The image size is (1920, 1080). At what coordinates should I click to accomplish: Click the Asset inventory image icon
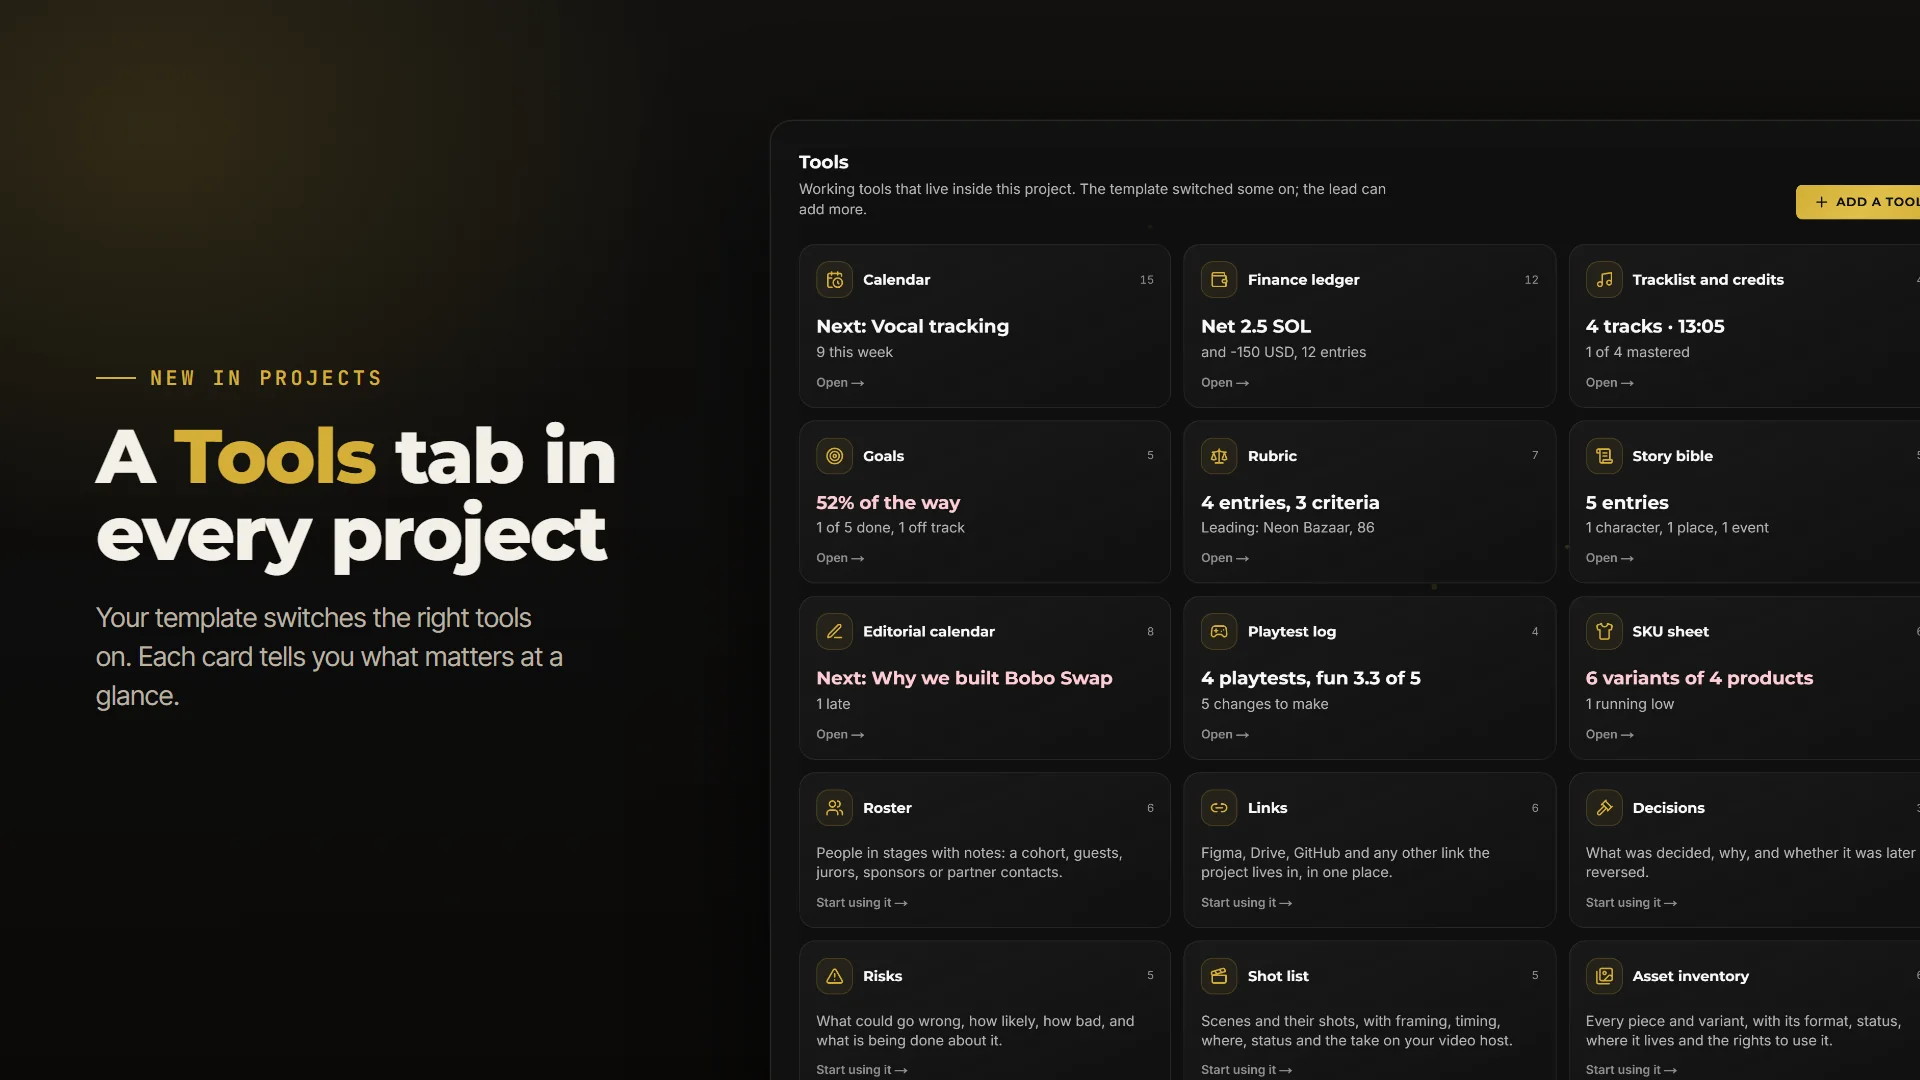(x=1604, y=976)
